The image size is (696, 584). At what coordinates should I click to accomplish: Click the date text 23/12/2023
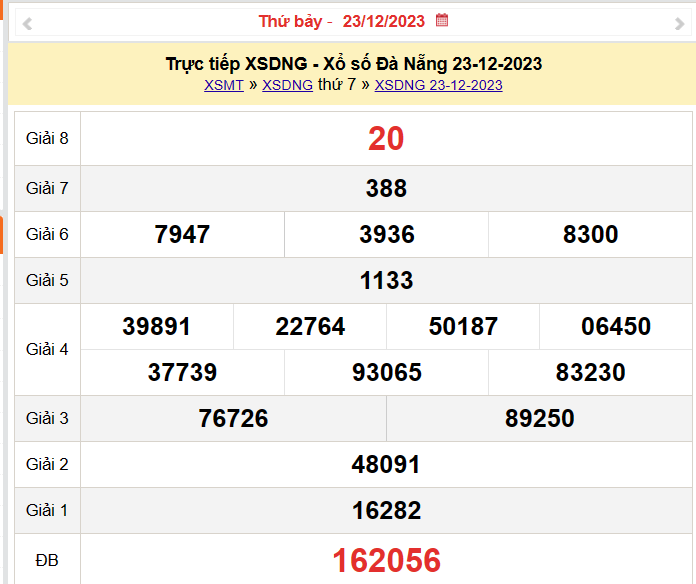pos(384,21)
